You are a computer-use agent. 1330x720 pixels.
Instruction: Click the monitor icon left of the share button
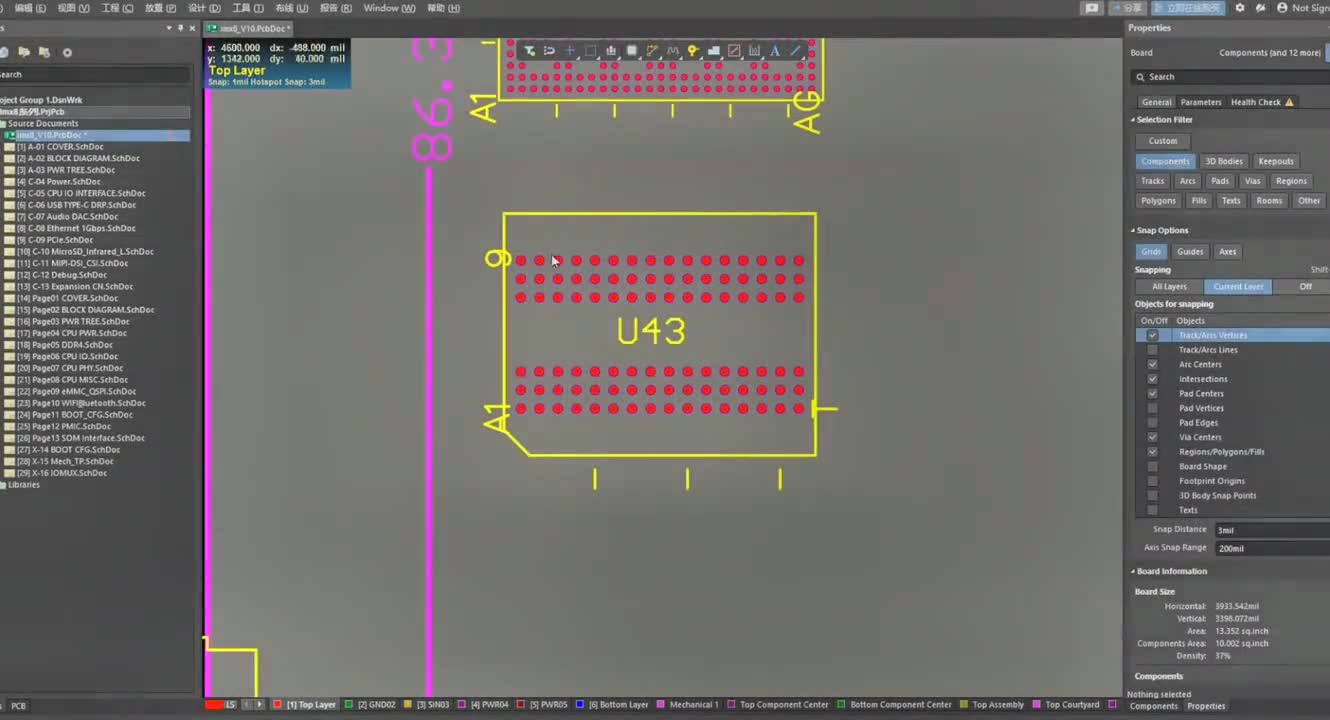[x=1092, y=8]
